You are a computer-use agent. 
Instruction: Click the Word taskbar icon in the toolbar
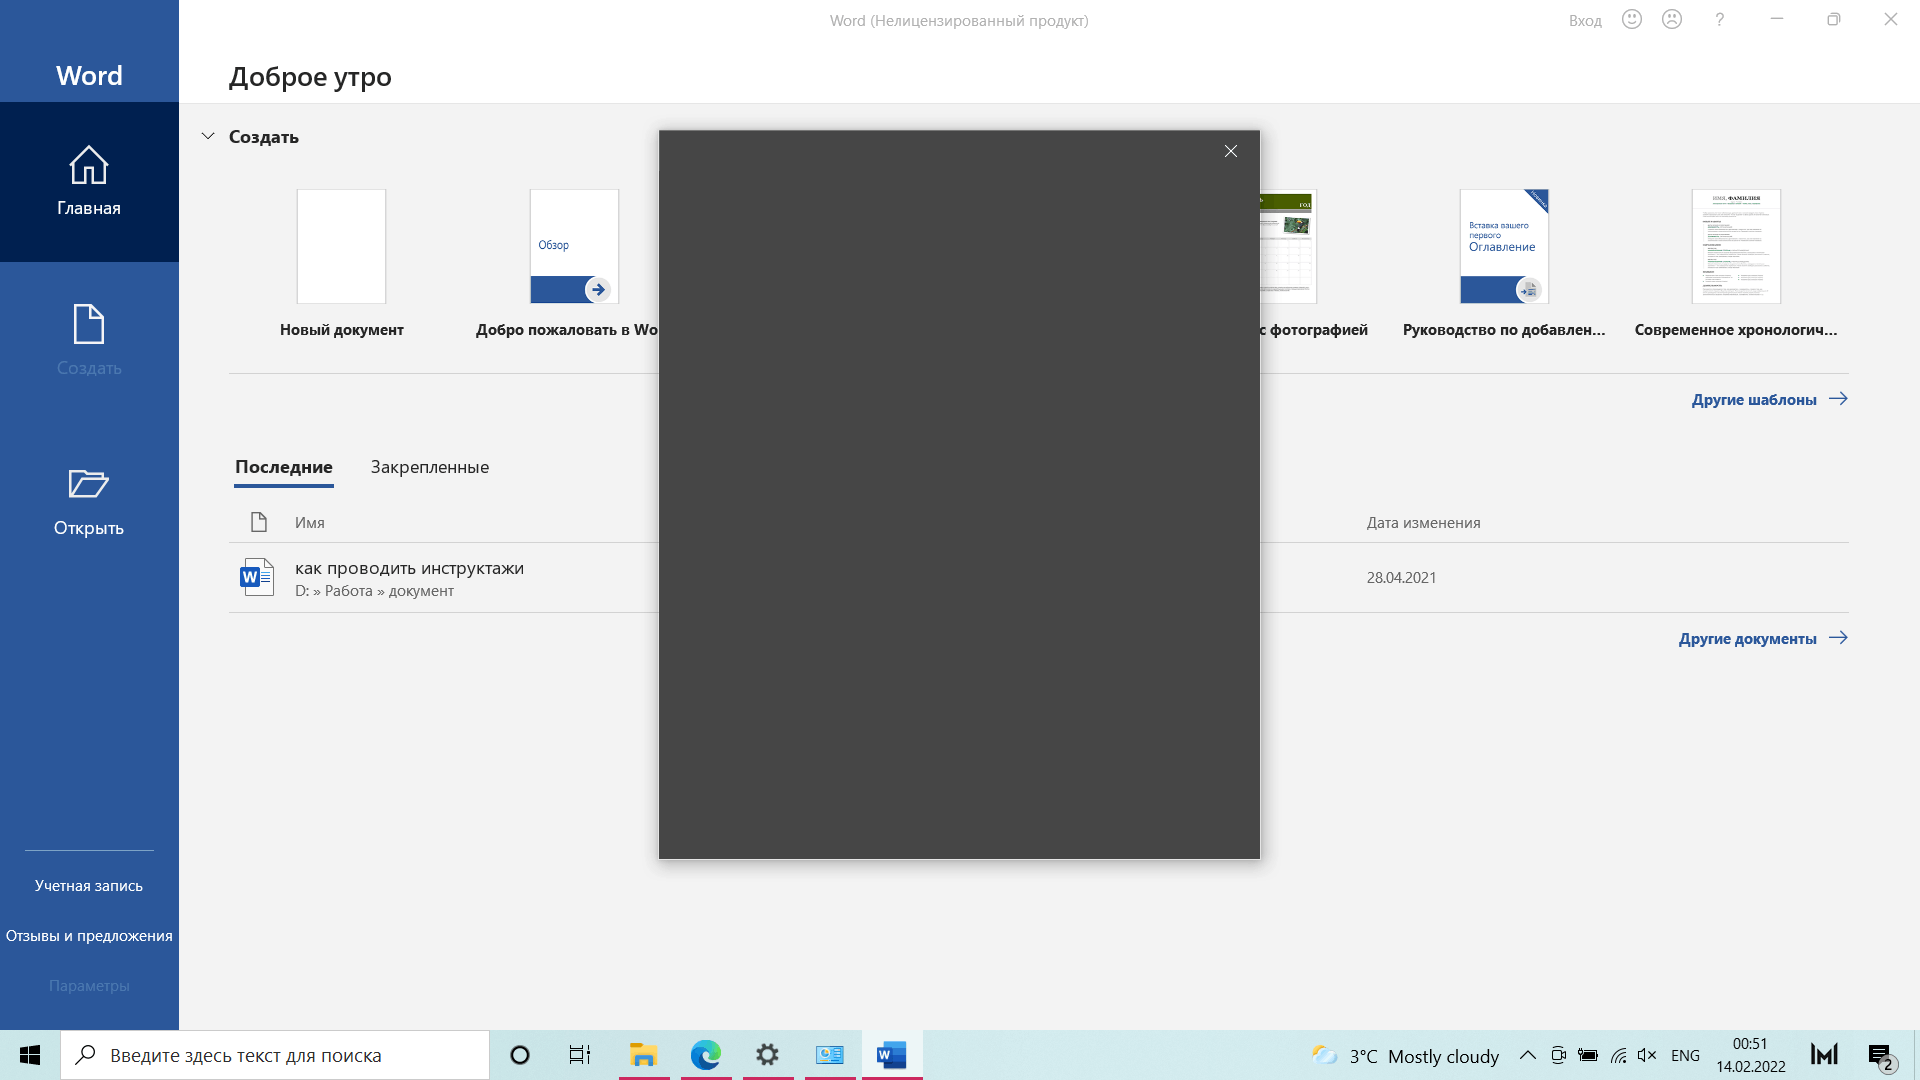[x=891, y=1054]
